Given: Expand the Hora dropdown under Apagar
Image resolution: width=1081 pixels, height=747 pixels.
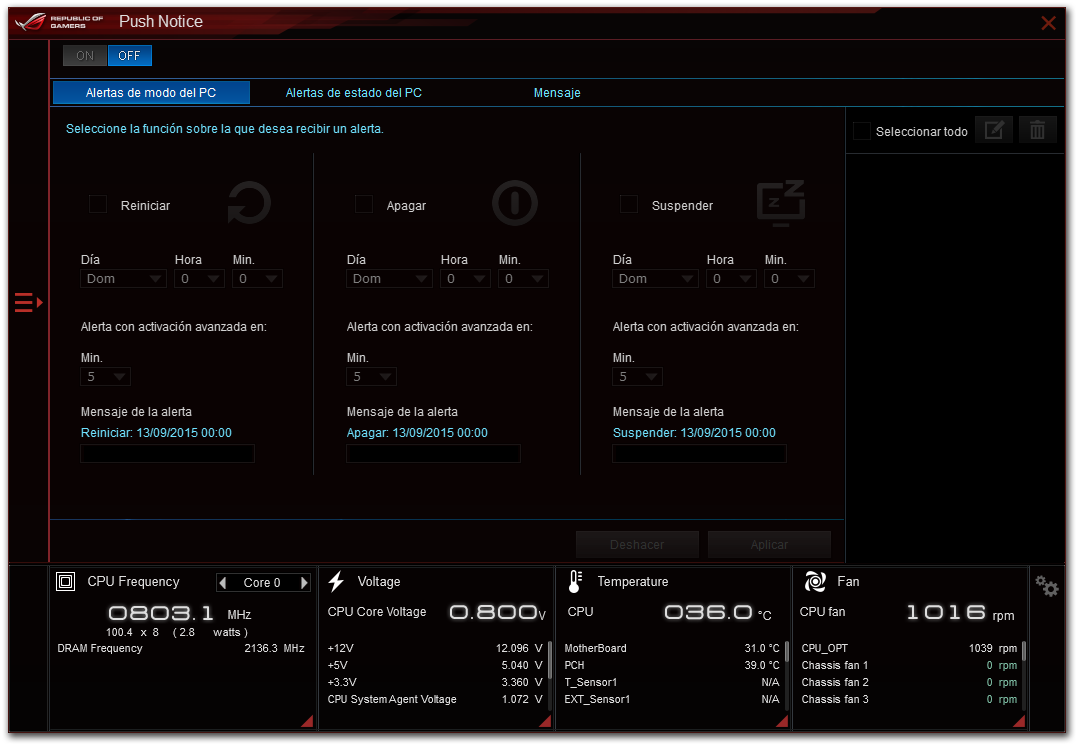Looking at the screenshot, I should coord(465,279).
